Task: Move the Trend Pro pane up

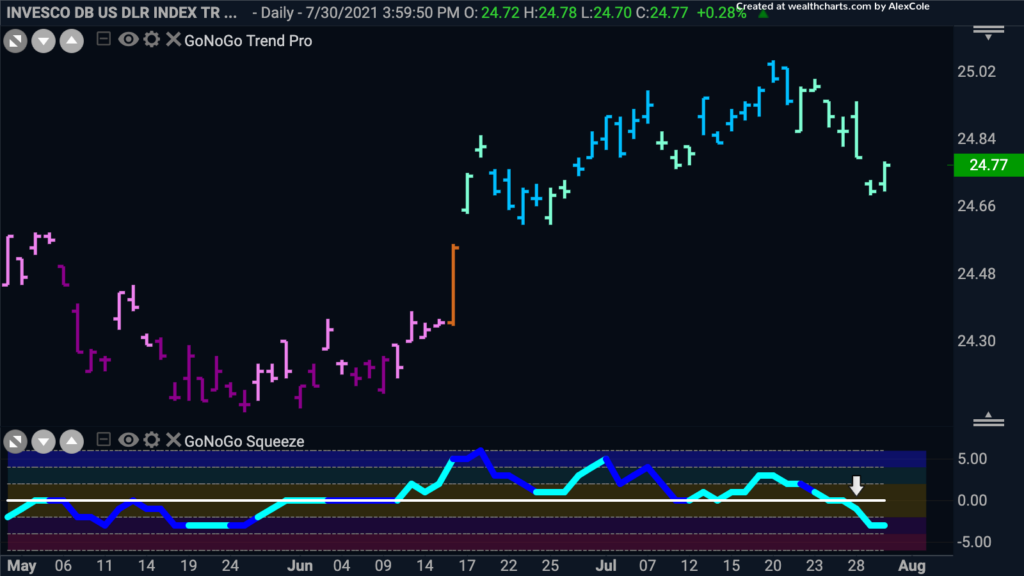Action: tap(71, 42)
